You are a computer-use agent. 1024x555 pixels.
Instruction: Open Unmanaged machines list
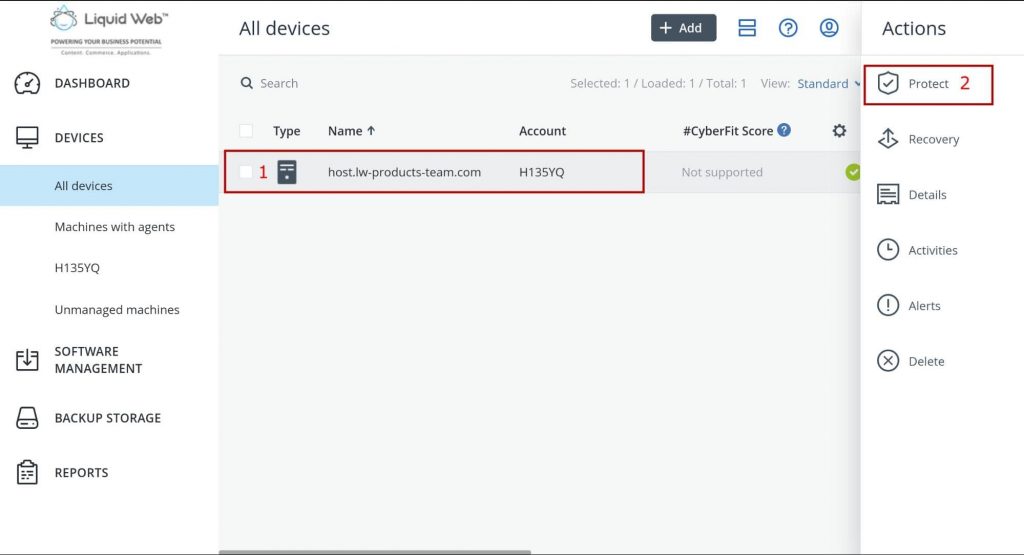pos(117,309)
